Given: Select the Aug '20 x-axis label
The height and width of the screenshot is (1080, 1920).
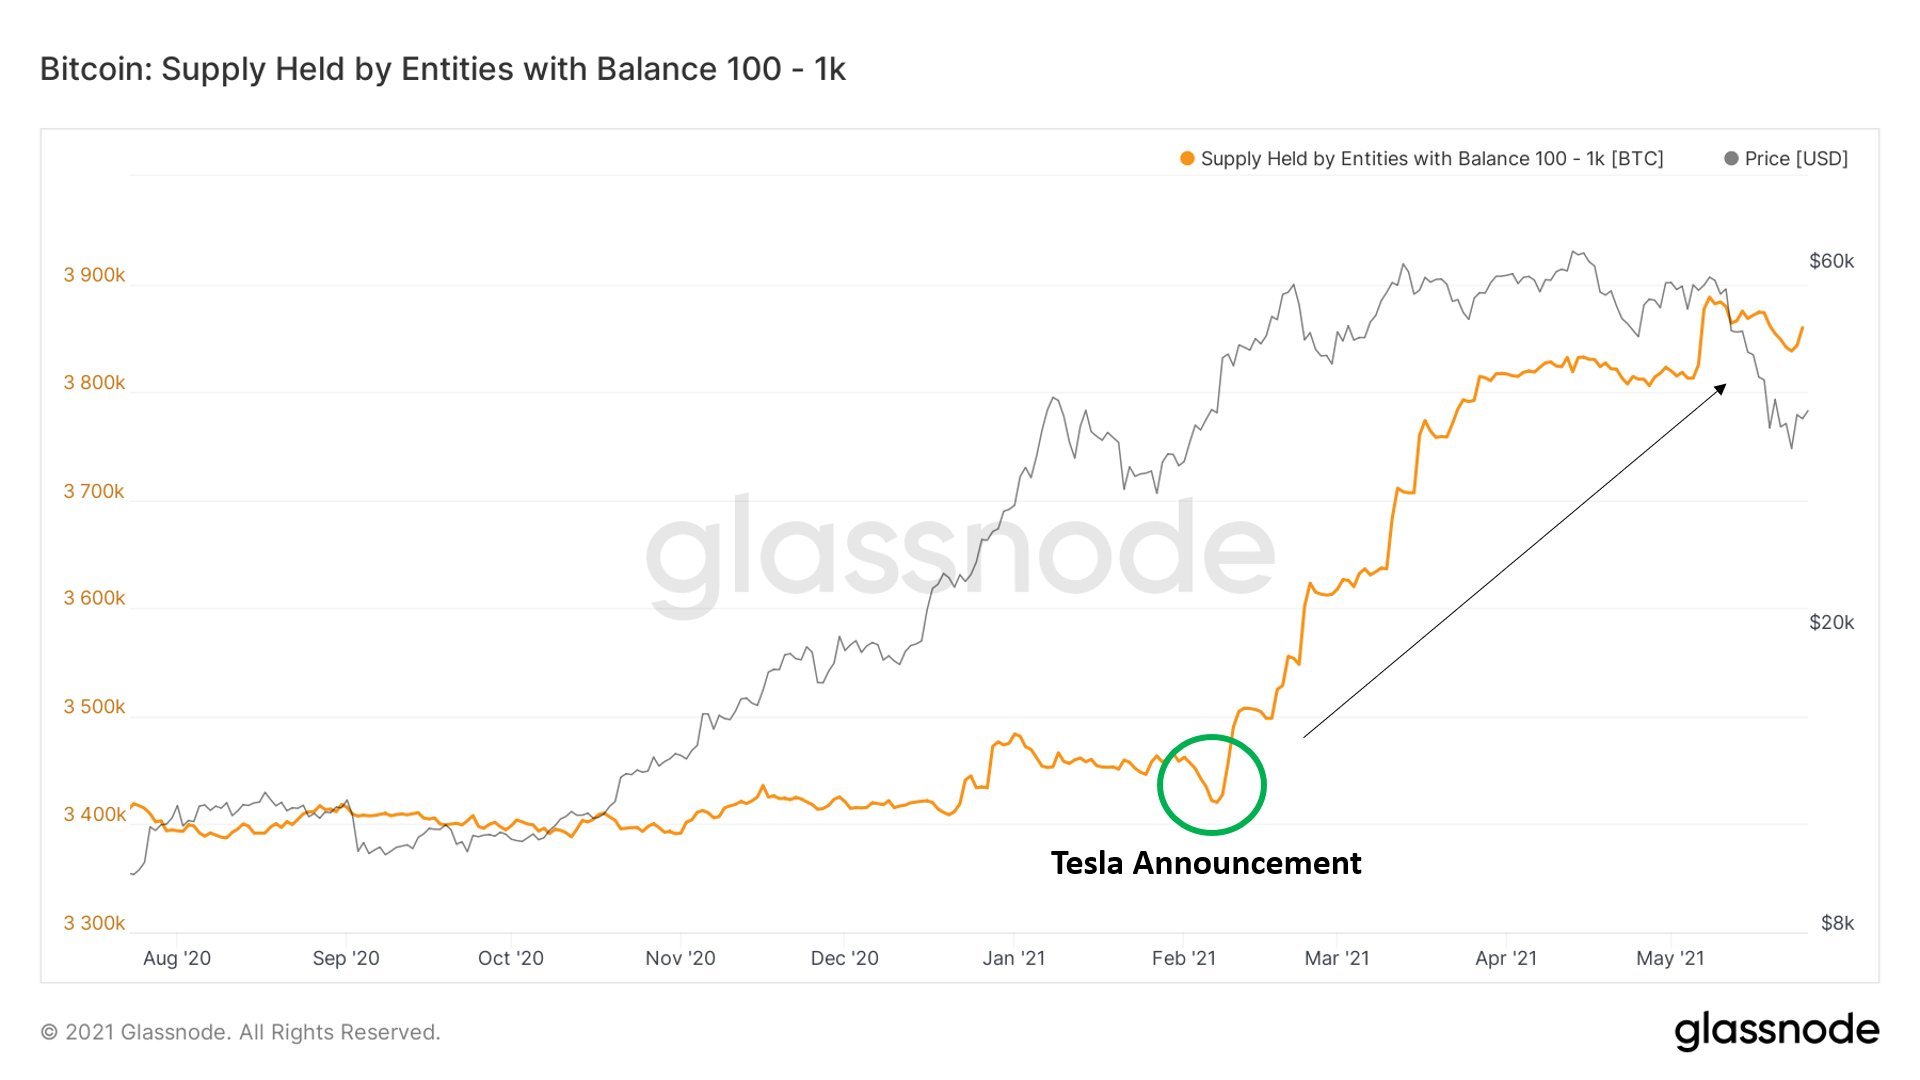Looking at the screenshot, I should click(x=177, y=958).
